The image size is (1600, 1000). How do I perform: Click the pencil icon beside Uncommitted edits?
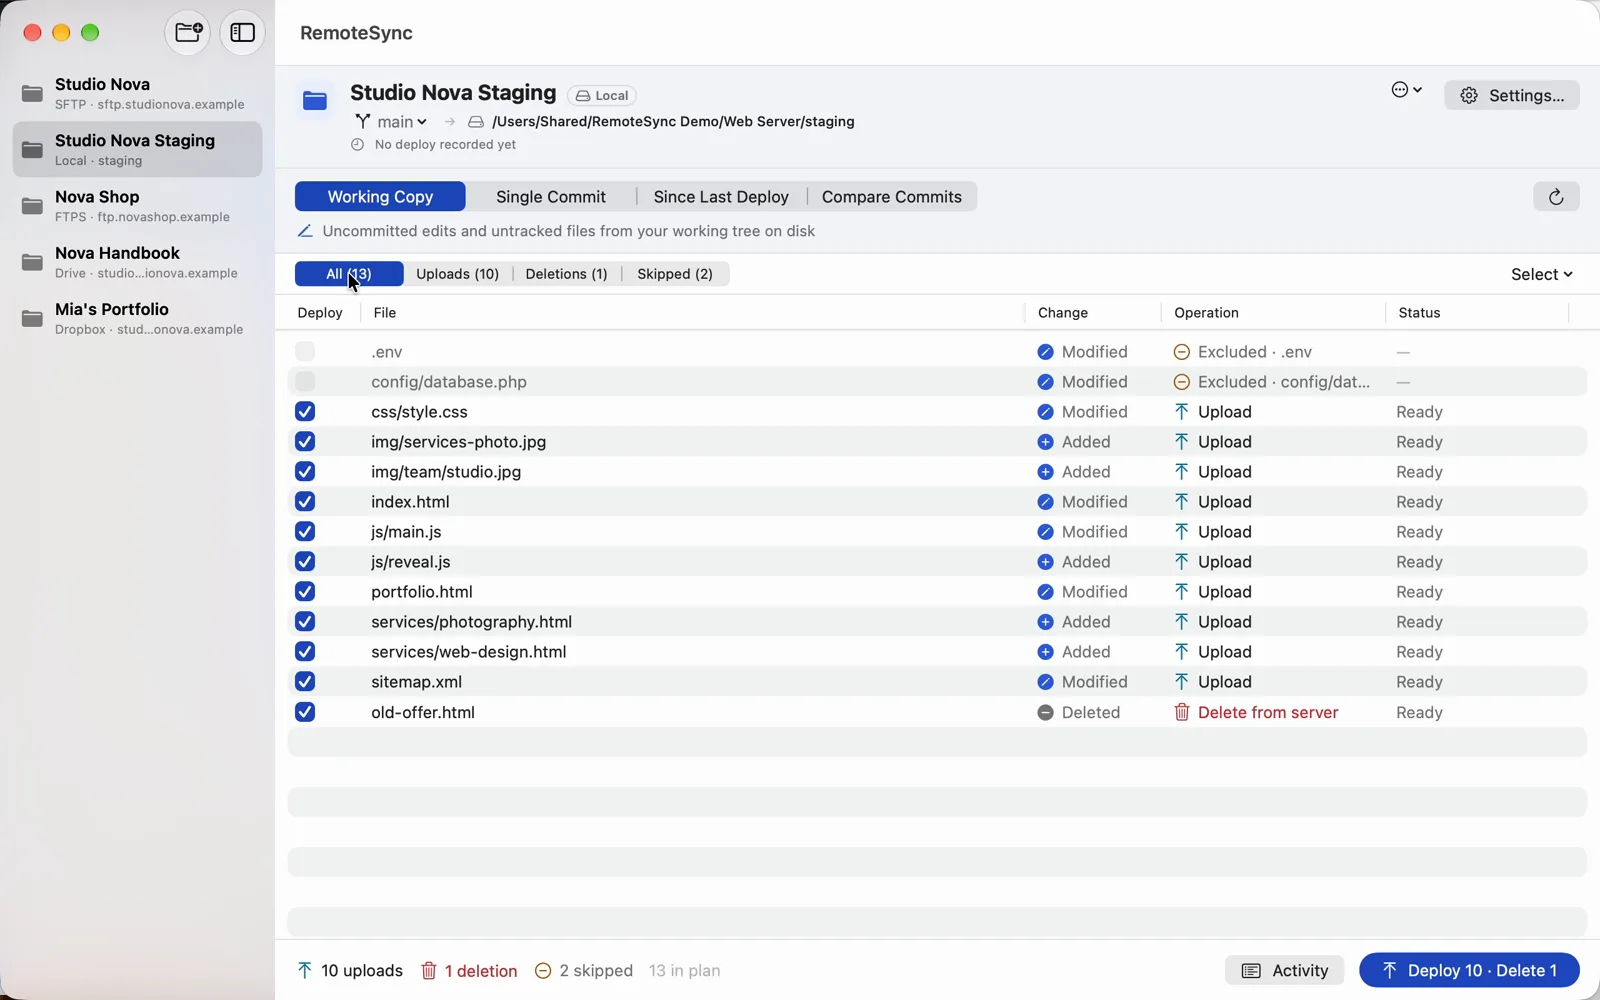tap(305, 231)
